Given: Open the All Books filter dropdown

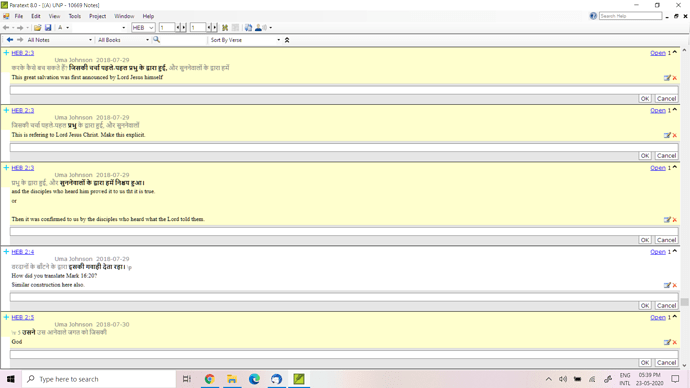Looking at the screenshot, I should click(123, 40).
